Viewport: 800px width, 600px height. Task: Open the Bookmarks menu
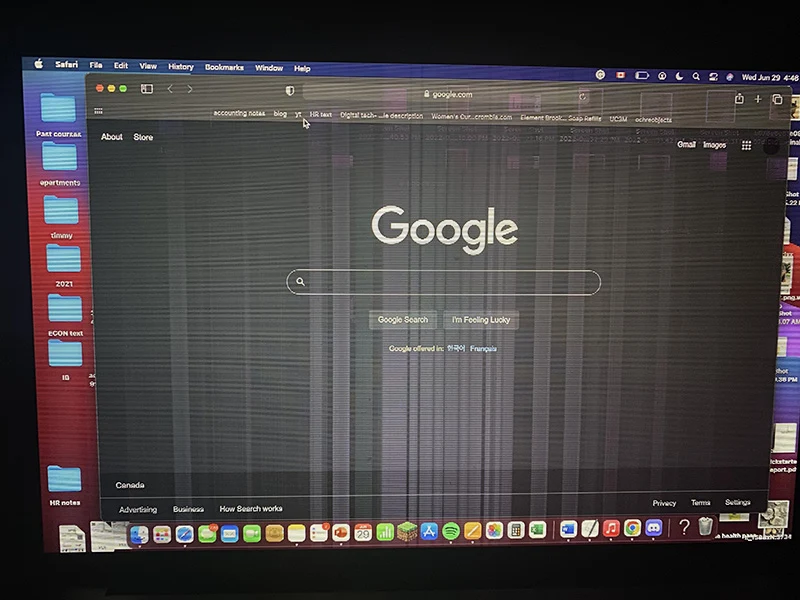coord(224,67)
